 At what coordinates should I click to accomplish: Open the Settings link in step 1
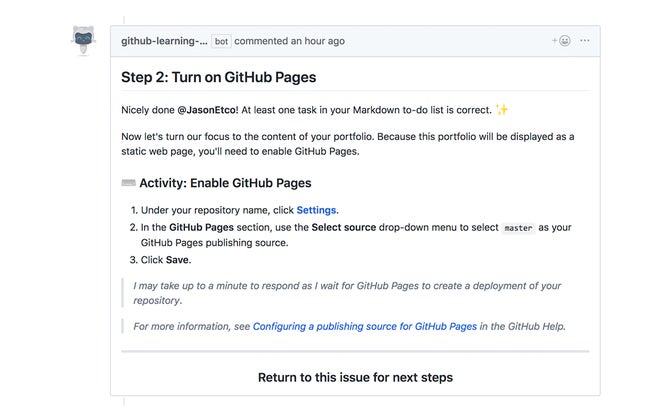[x=316, y=210]
